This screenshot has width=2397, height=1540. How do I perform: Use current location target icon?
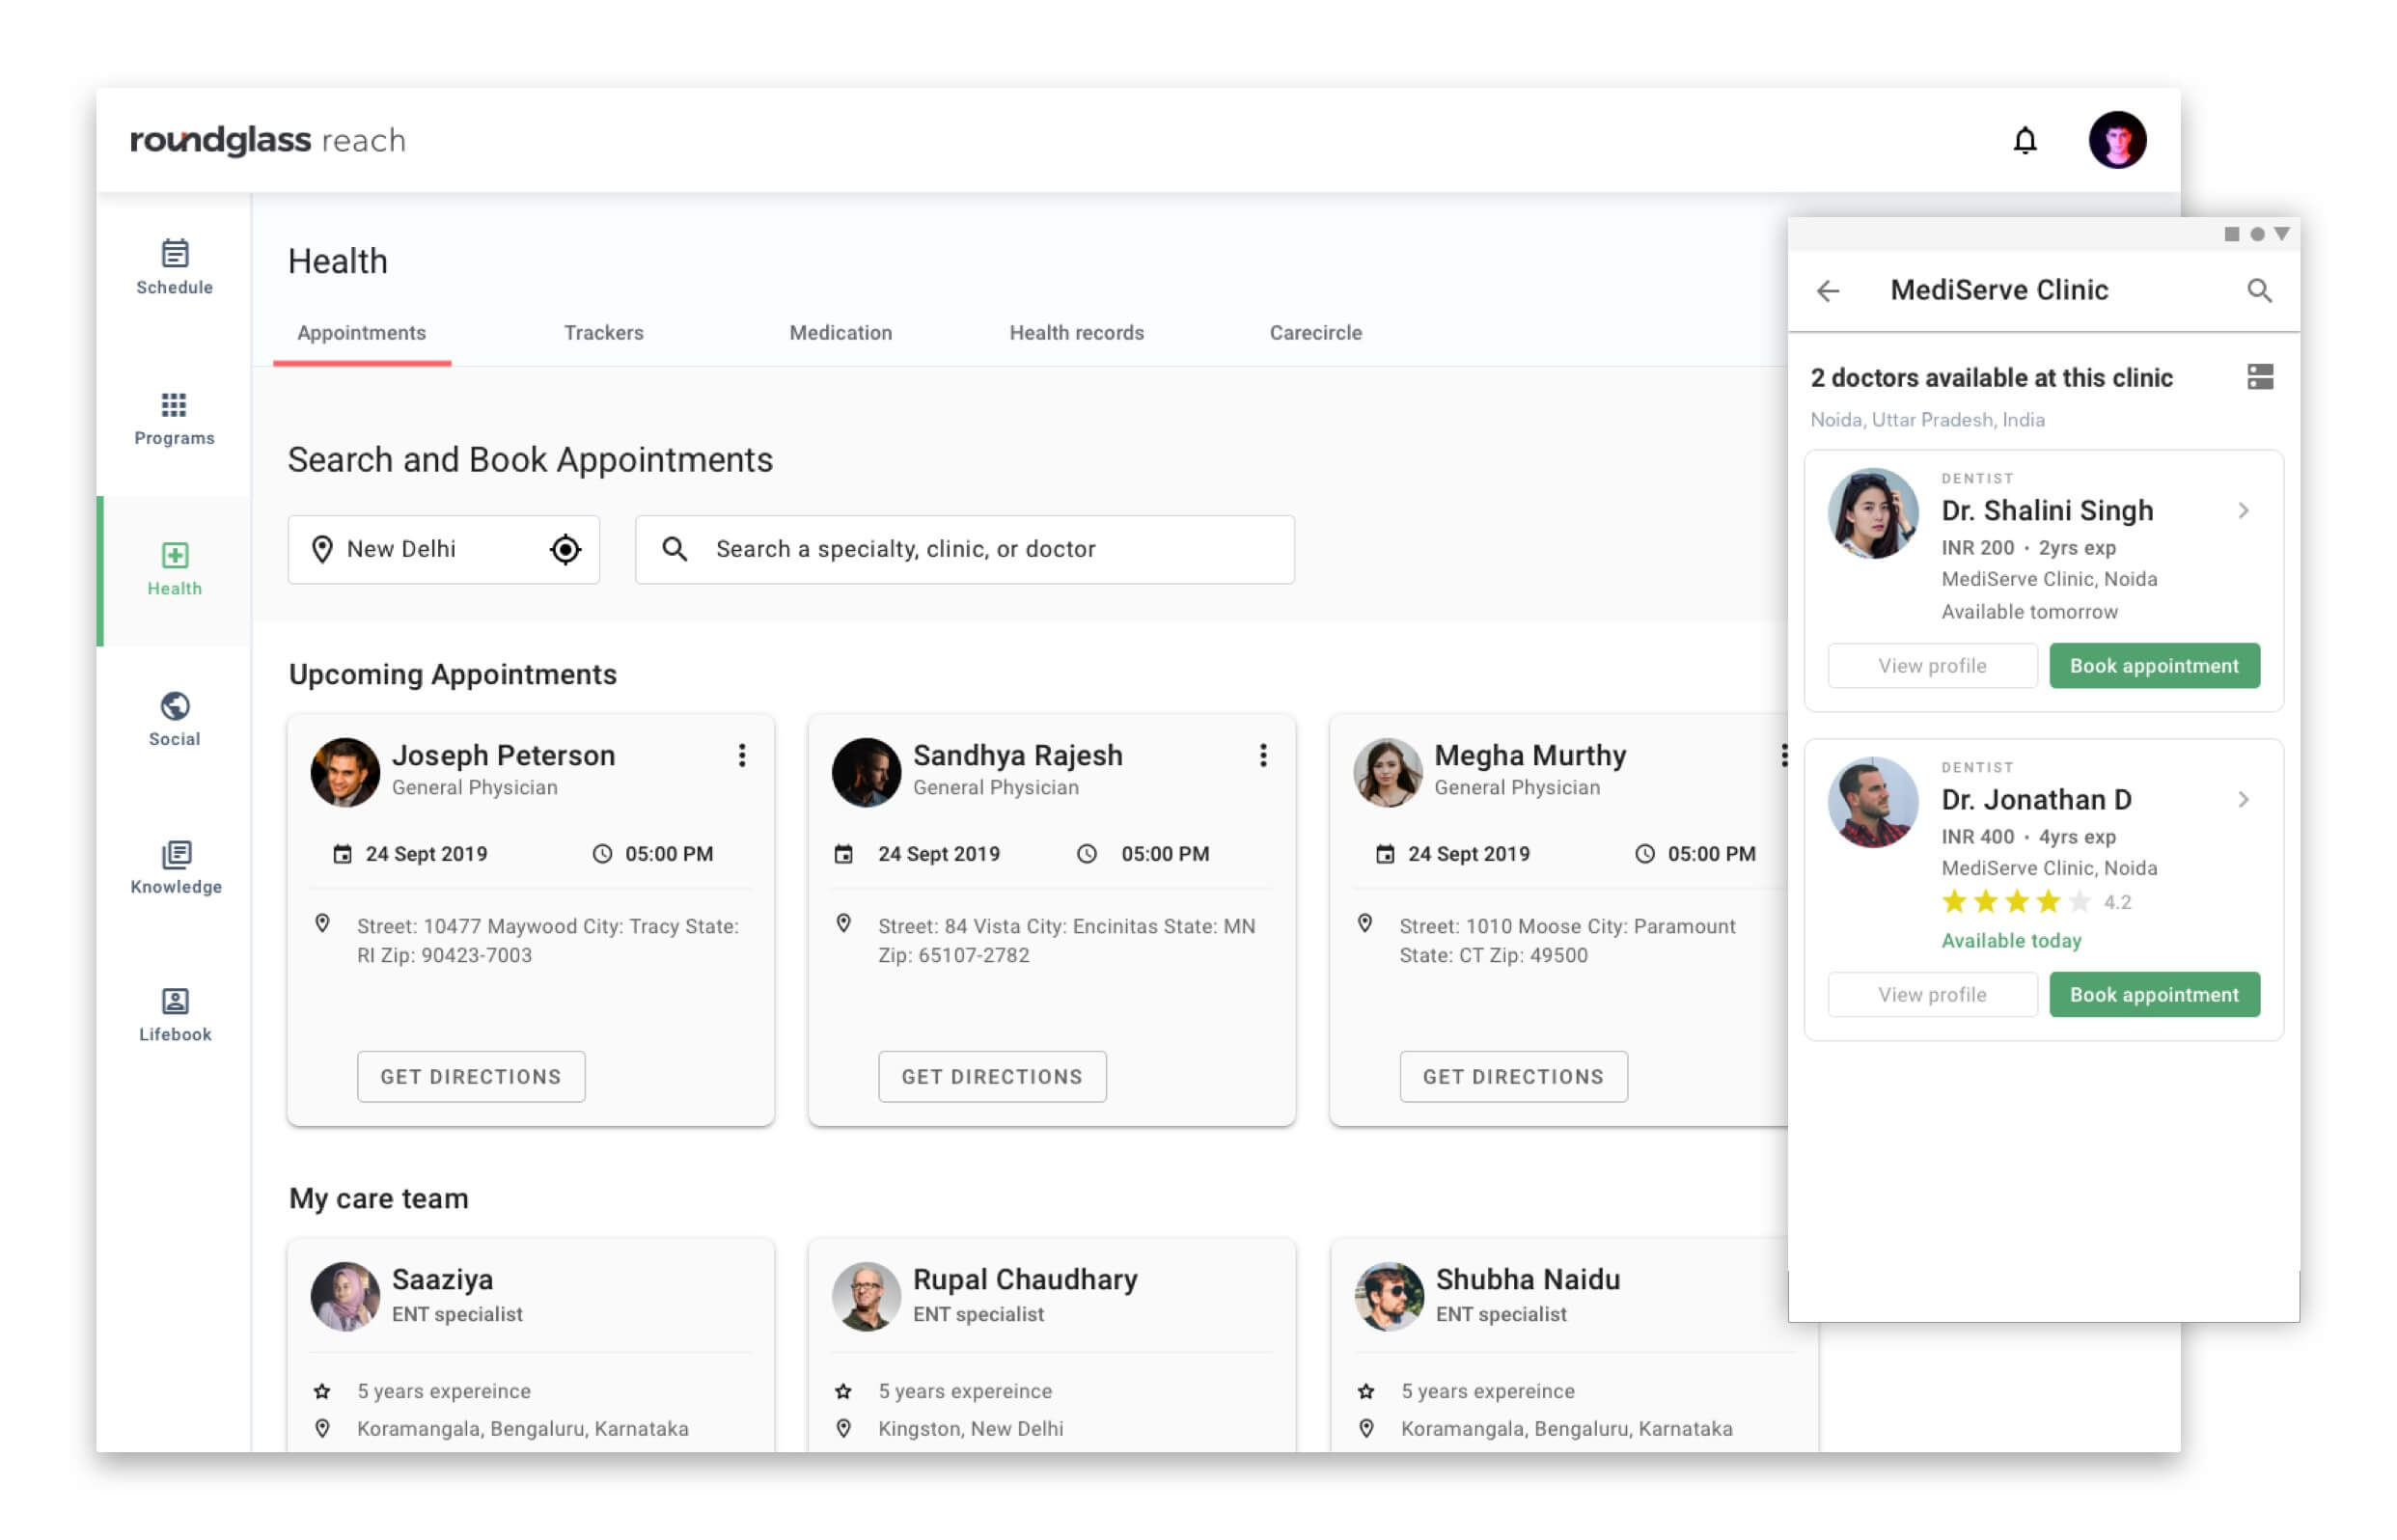pyautogui.click(x=565, y=549)
